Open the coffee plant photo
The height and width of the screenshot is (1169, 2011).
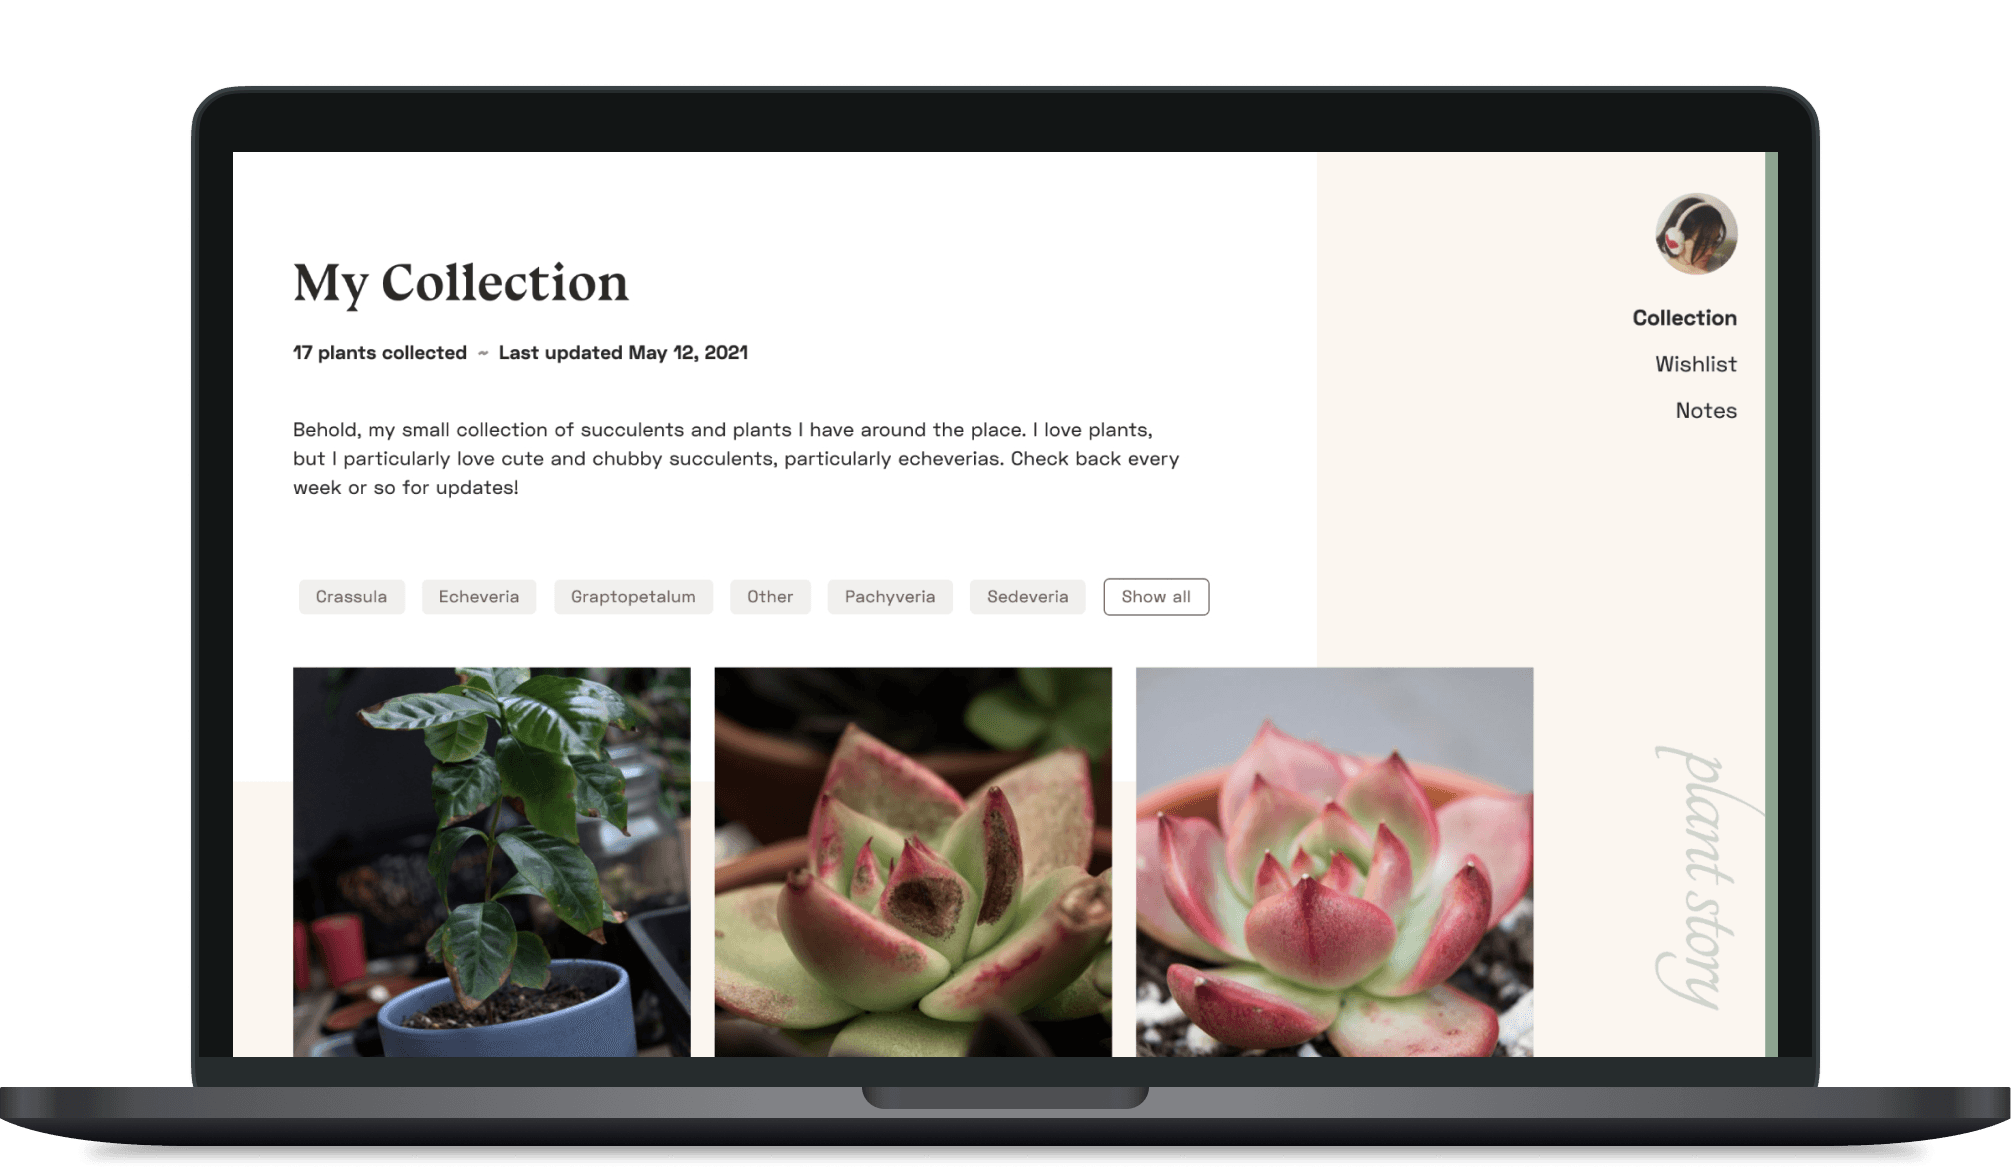pyautogui.click(x=491, y=862)
